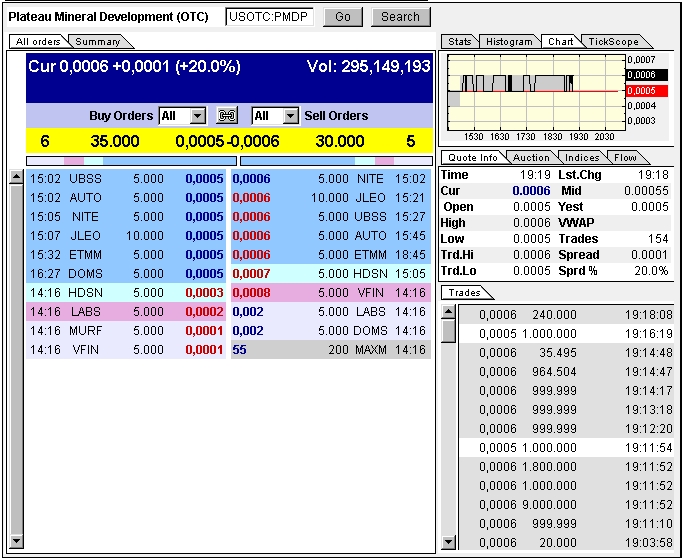Switch to the Summary tab
The image size is (683, 559).
98,41
